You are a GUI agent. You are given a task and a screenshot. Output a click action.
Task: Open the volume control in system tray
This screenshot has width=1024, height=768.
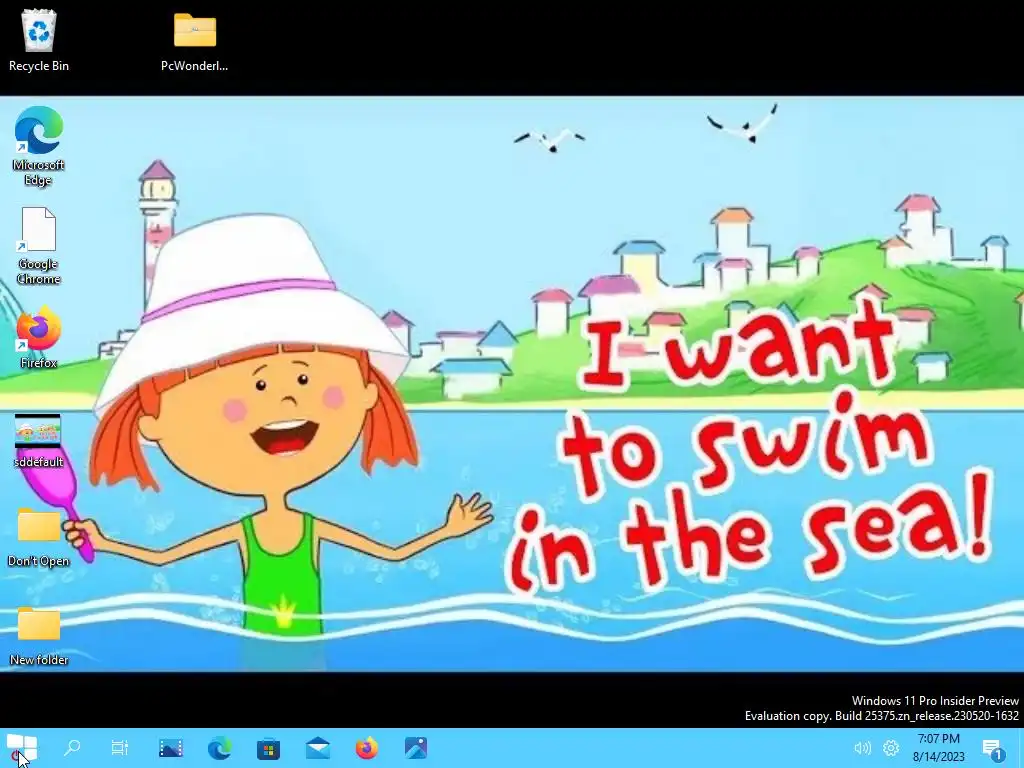pyautogui.click(x=863, y=748)
